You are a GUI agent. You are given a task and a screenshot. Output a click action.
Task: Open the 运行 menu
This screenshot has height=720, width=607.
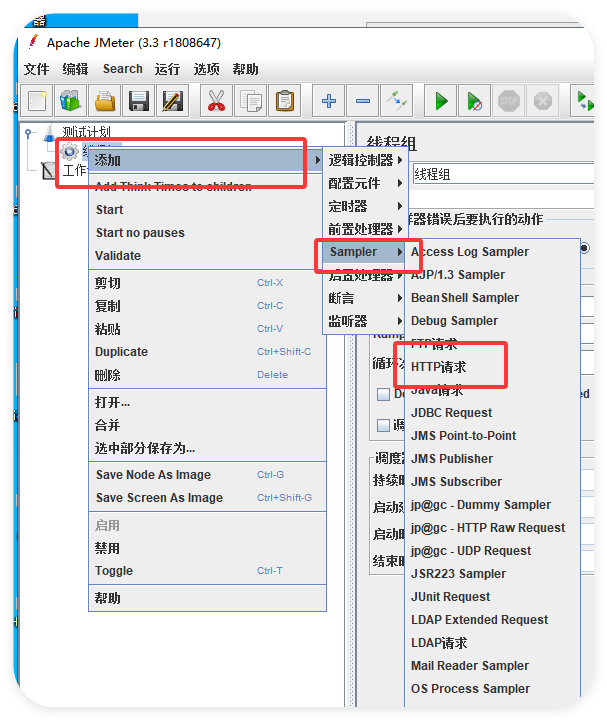click(x=167, y=69)
